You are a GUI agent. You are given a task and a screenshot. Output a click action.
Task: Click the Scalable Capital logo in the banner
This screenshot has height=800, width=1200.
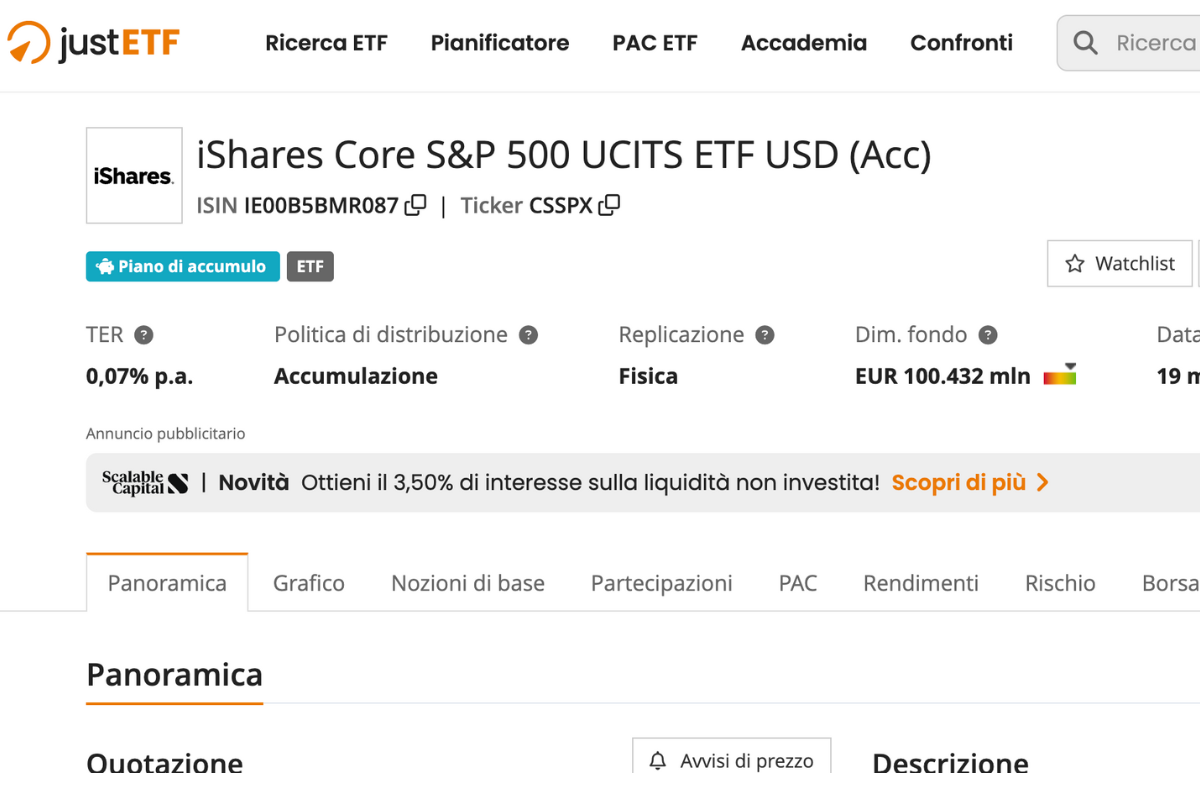[146, 481]
